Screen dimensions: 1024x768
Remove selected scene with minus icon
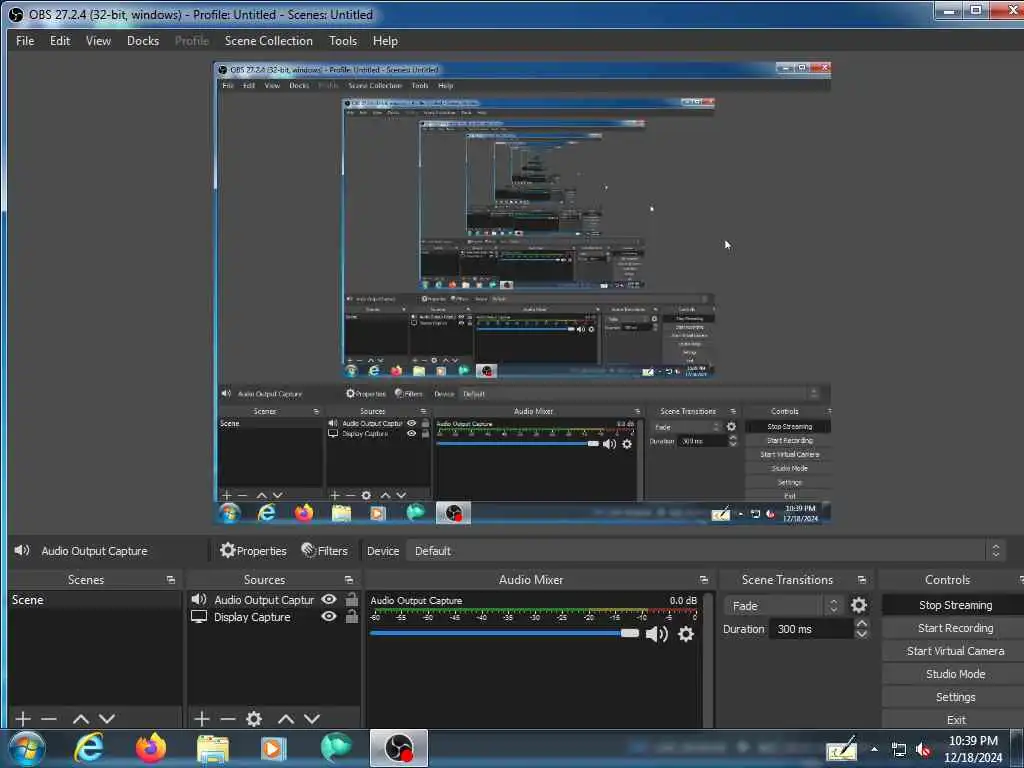coord(49,719)
